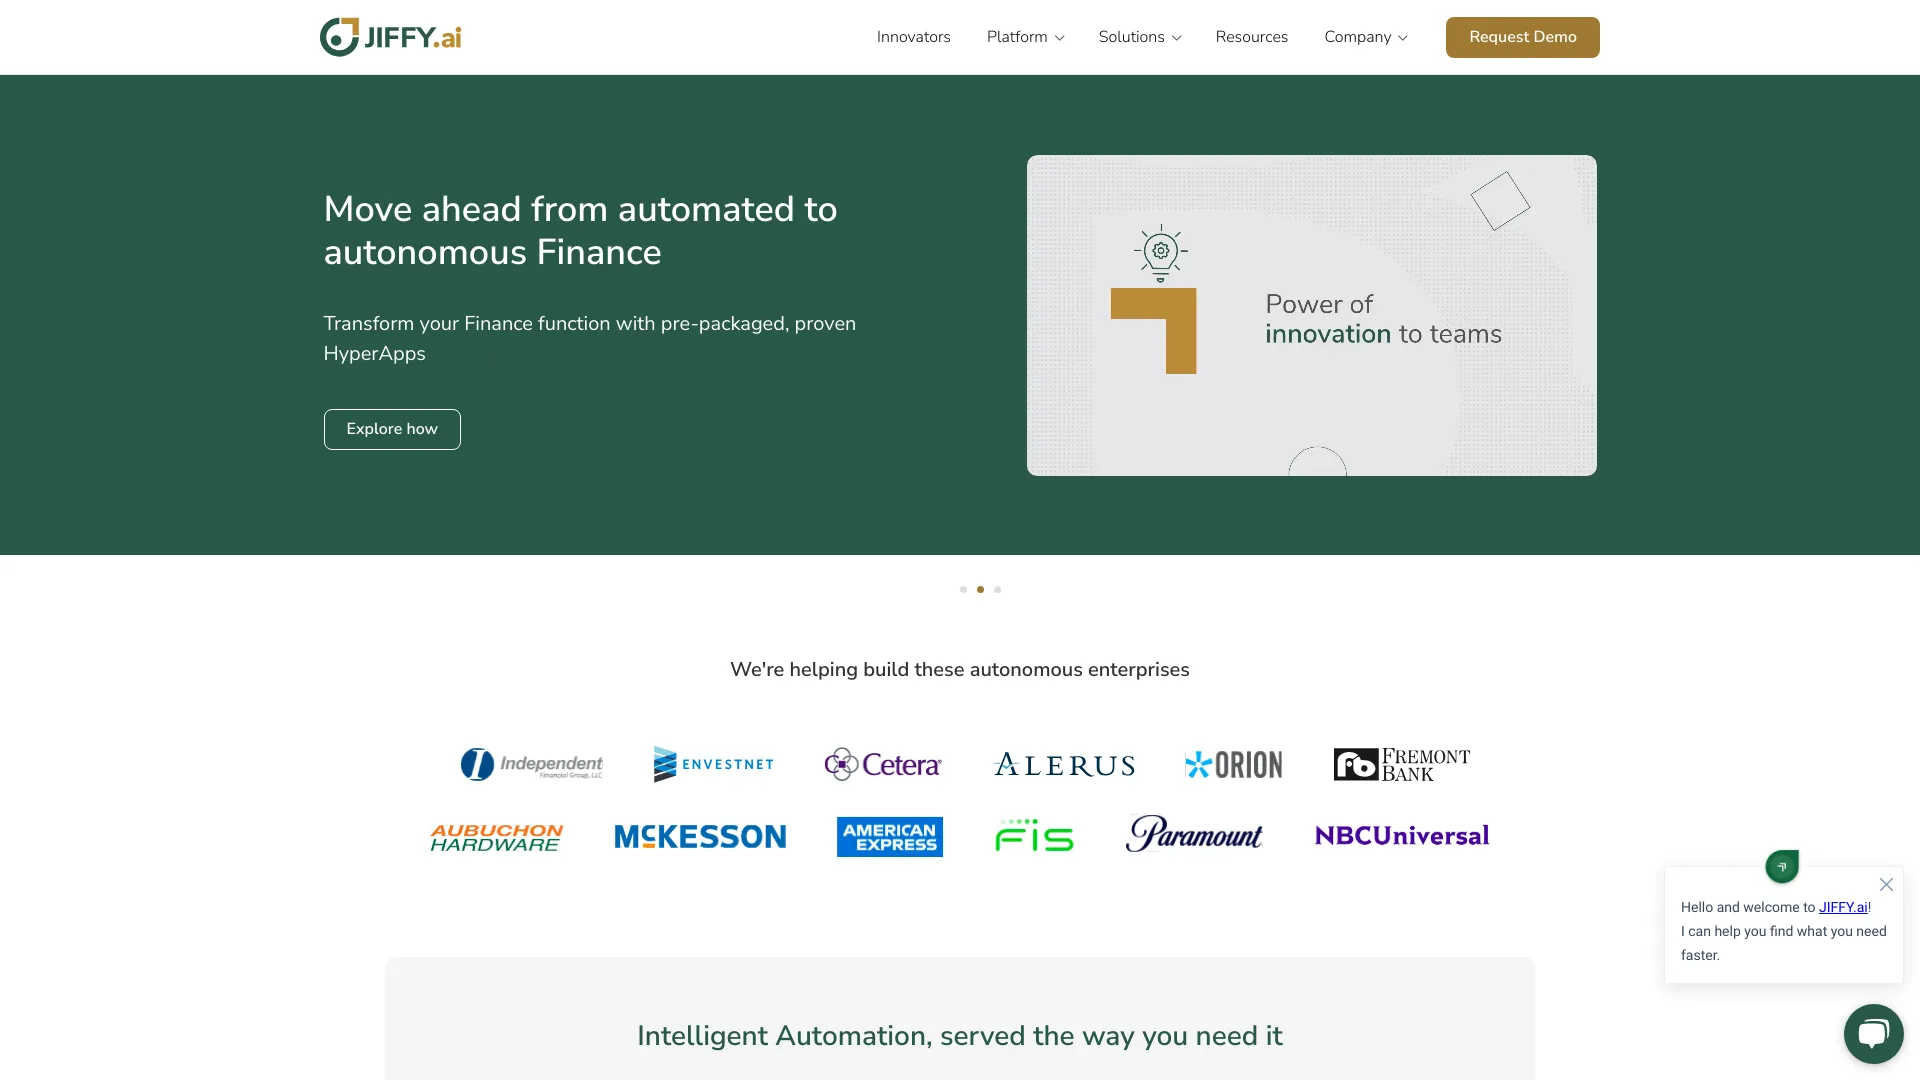
Task: Click the Request Demo button
Action: [1522, 36]
